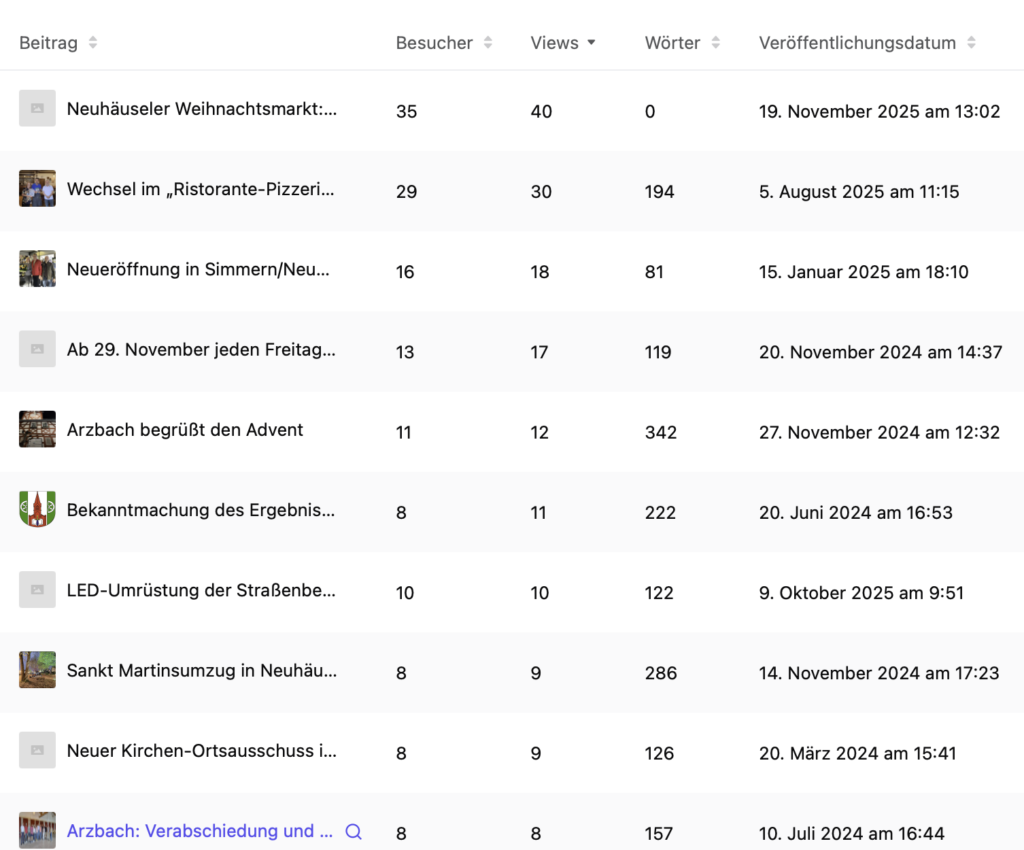Click the Arzbach begrüßt den Advent thumbnail
The height and width of the screenshot is (850, 1024).
click(37, 429)
